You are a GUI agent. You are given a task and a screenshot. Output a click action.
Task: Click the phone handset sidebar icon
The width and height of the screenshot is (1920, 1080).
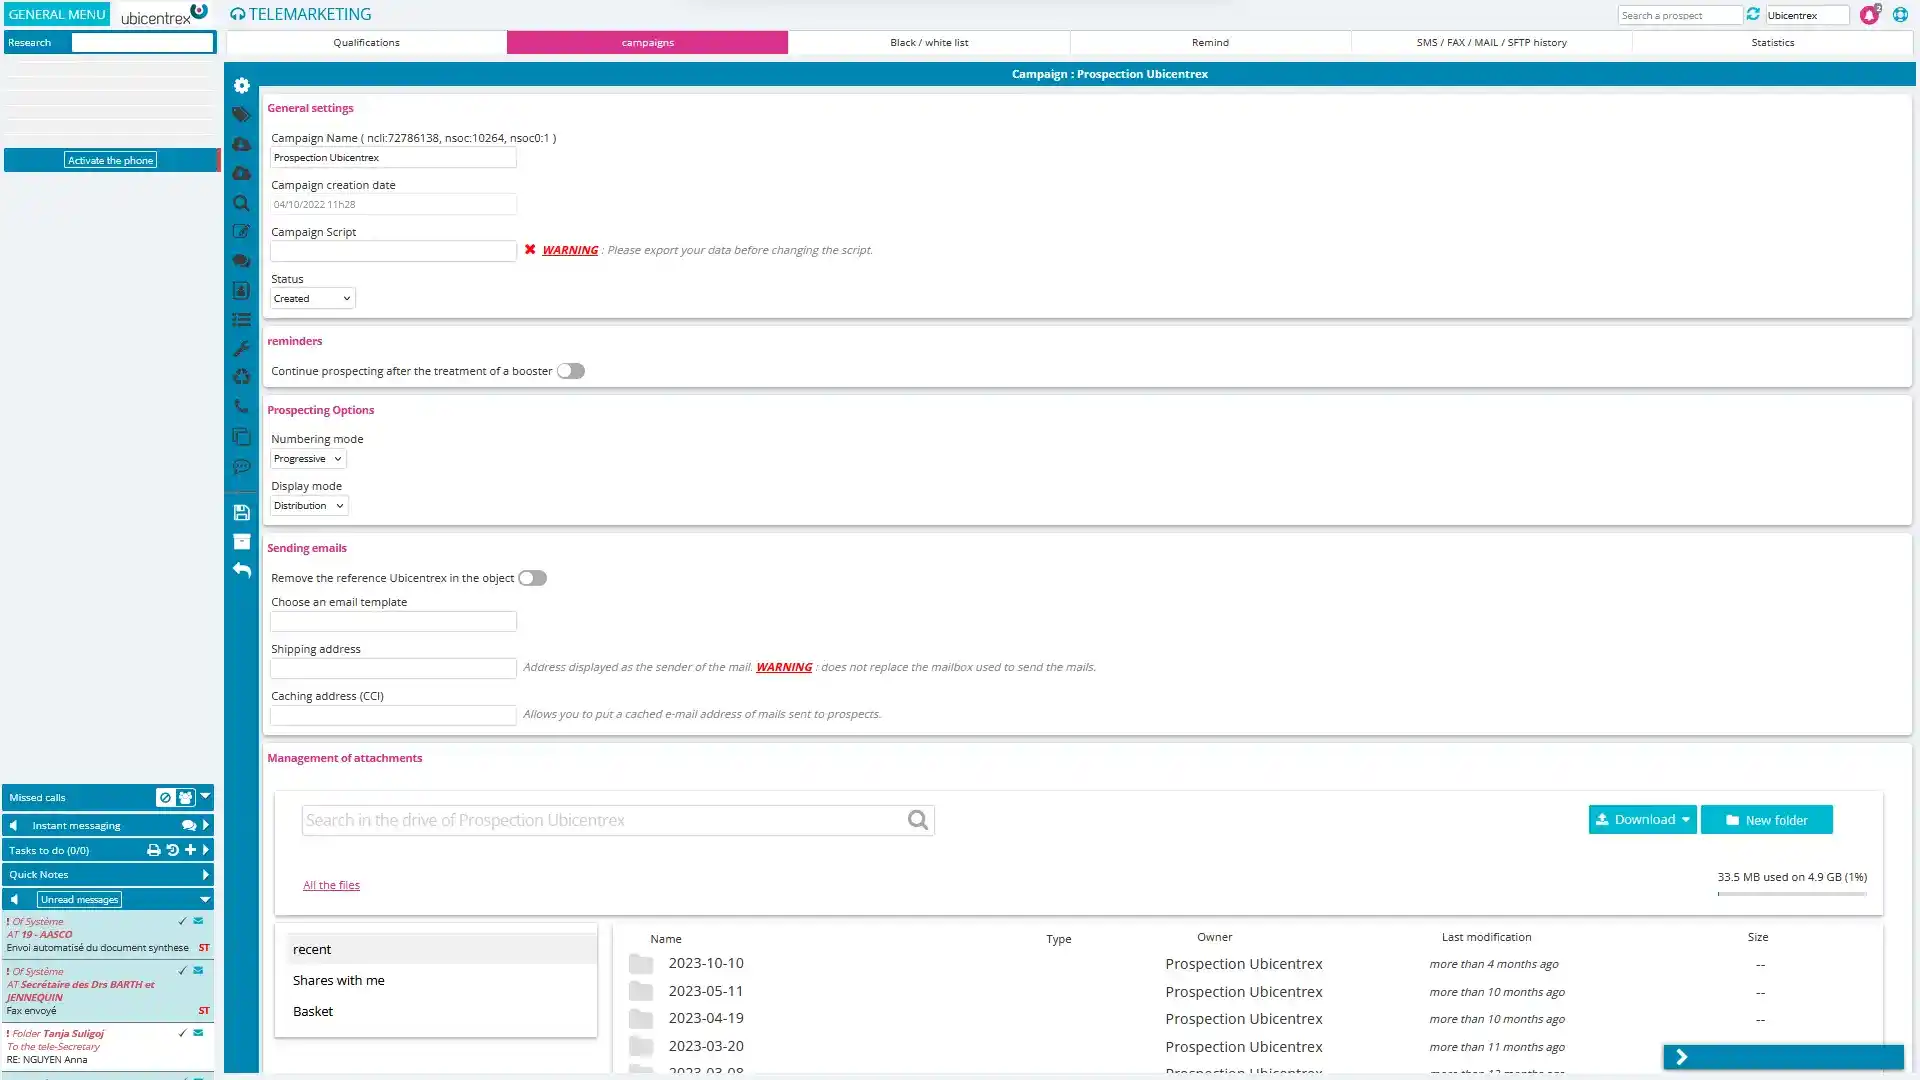(x=241, y=407)
